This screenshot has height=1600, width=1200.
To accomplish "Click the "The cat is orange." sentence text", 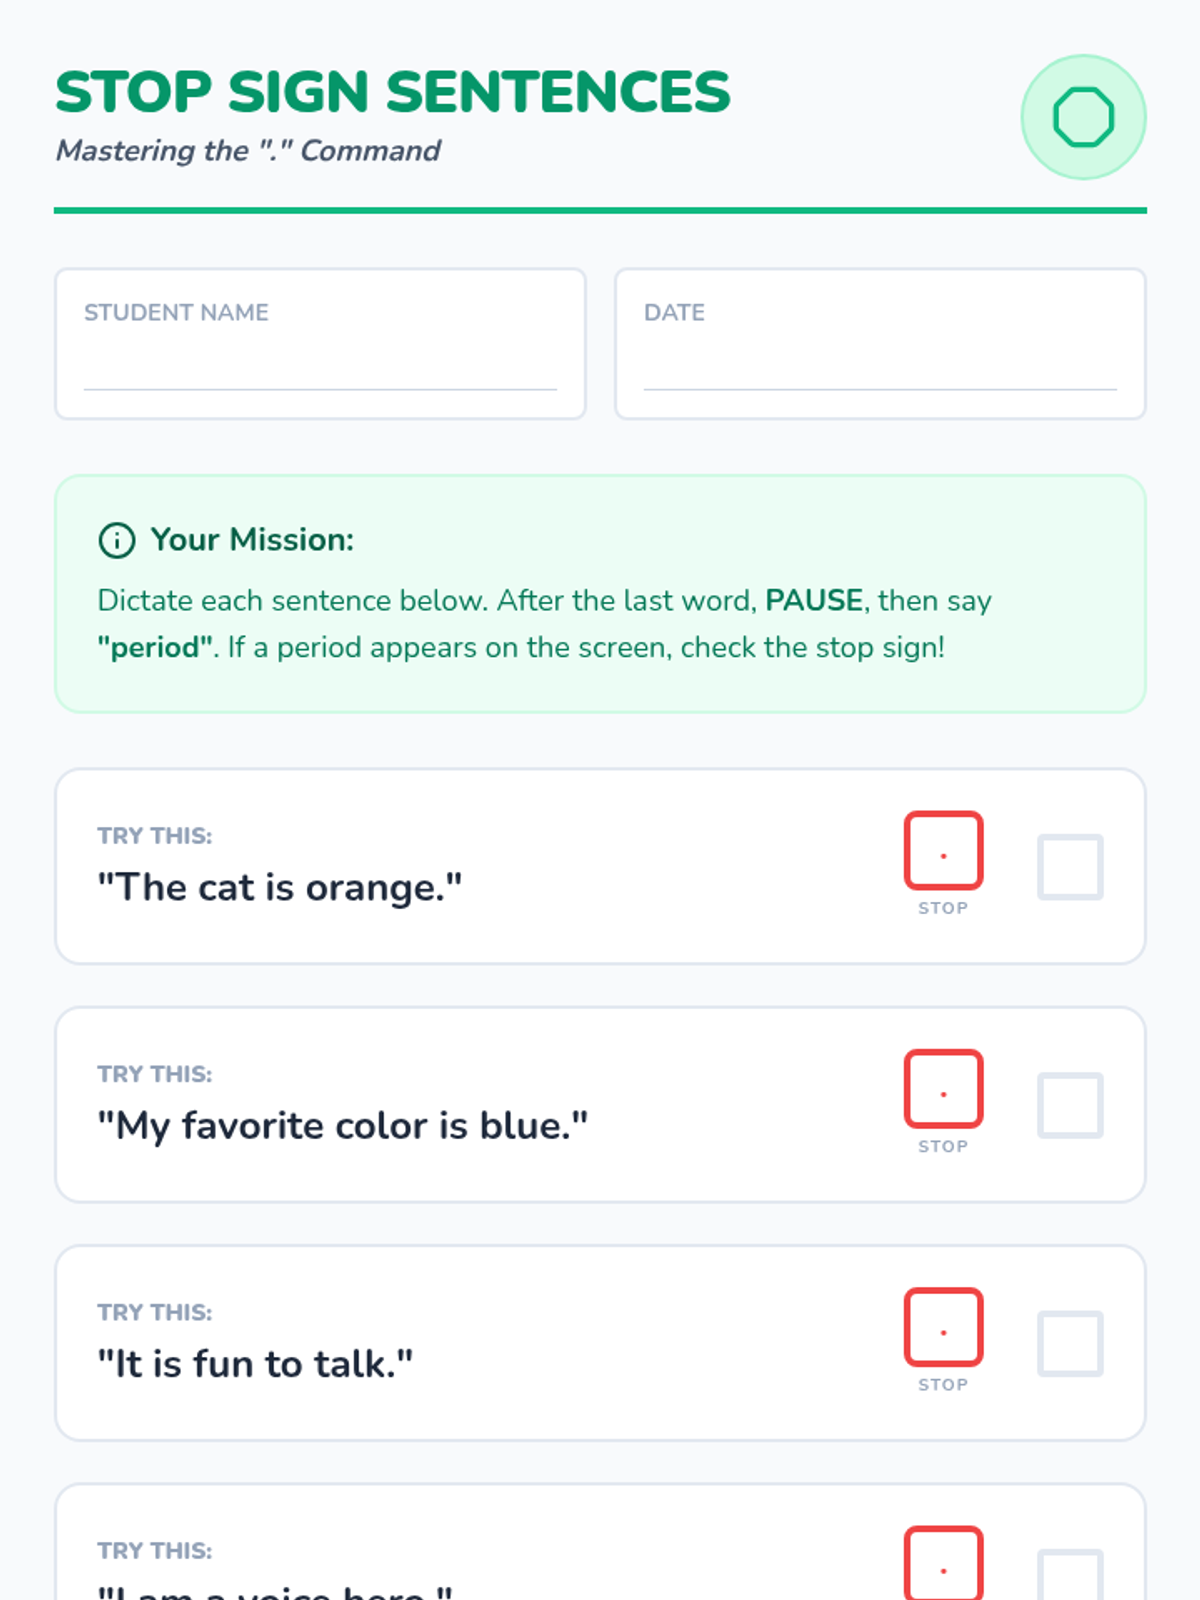I will [280, 887].
